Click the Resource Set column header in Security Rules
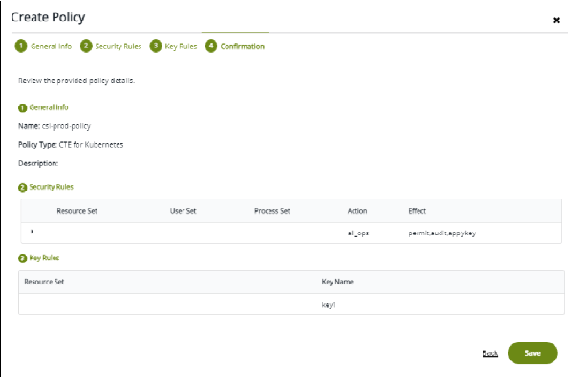This screenshot has height=377, width=568. pos(77,211)
